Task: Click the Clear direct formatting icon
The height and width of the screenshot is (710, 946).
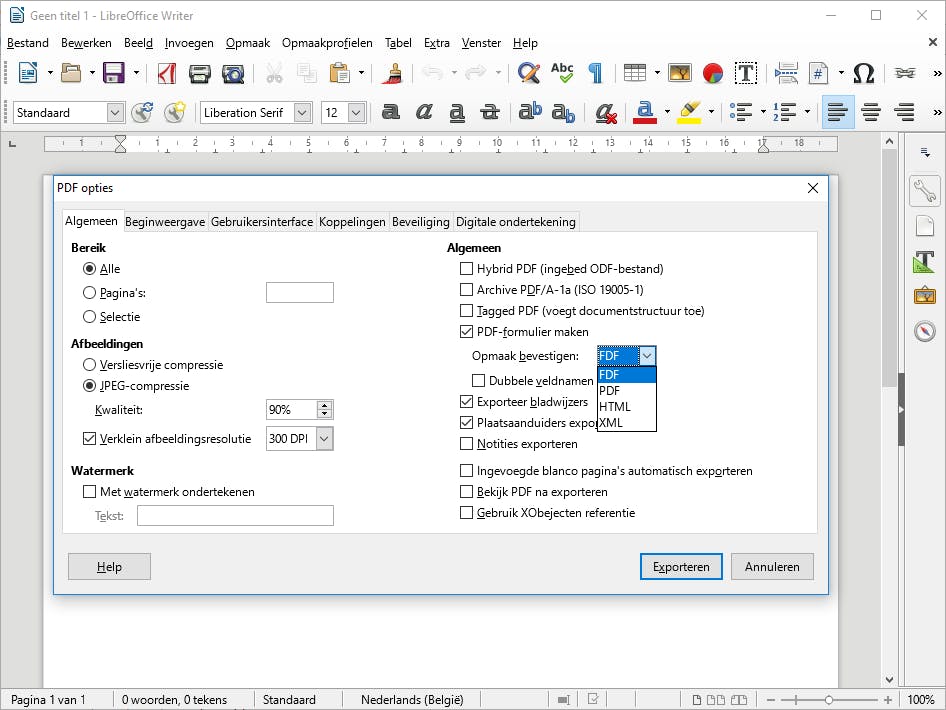Action: coord(605,112)
